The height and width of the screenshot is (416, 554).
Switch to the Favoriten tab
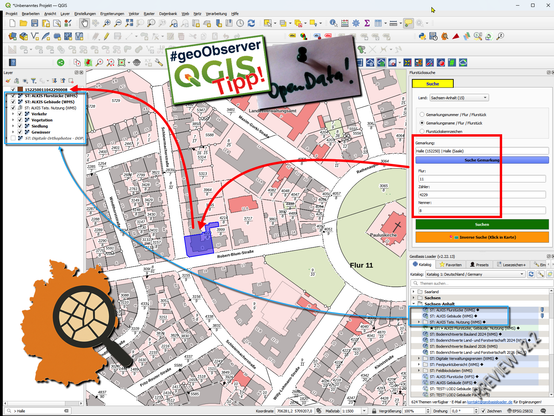pyautogui.click(x=450, y=264)
